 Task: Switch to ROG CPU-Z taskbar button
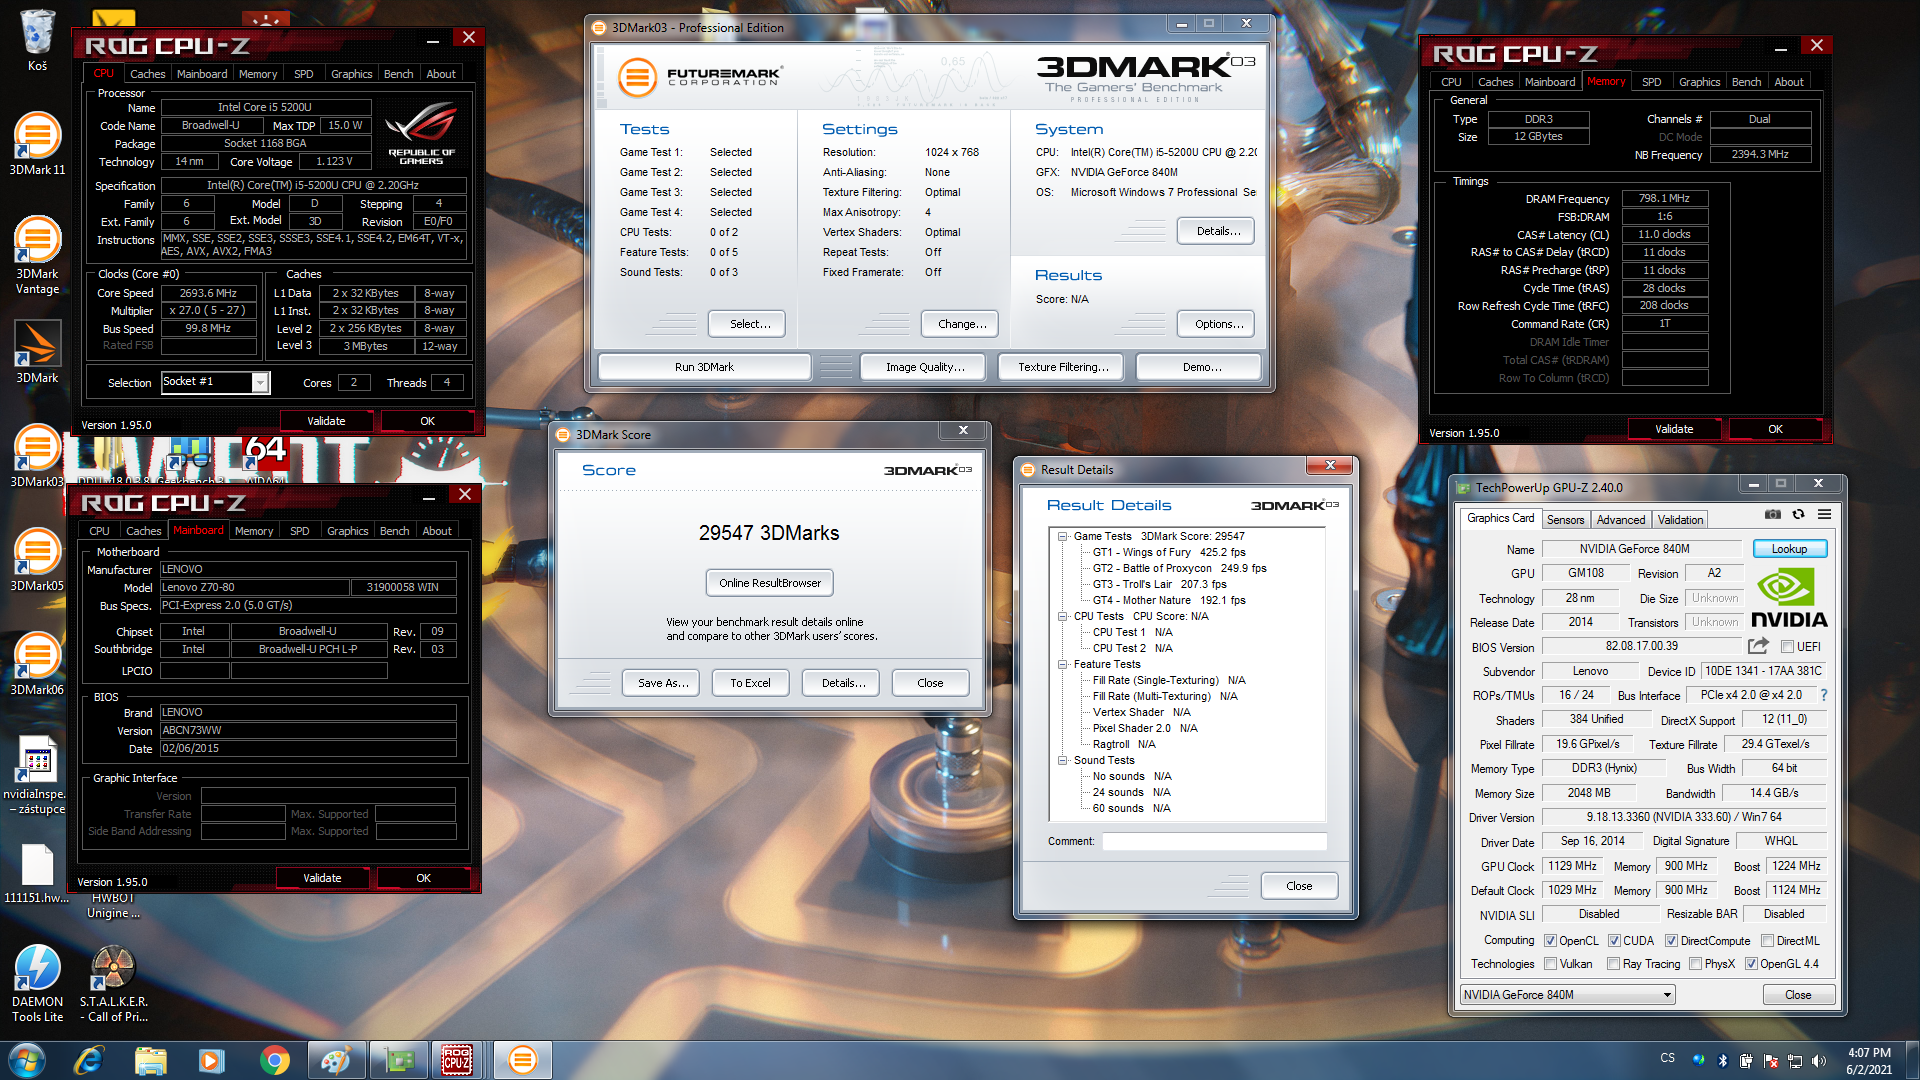click(458, 1060)
